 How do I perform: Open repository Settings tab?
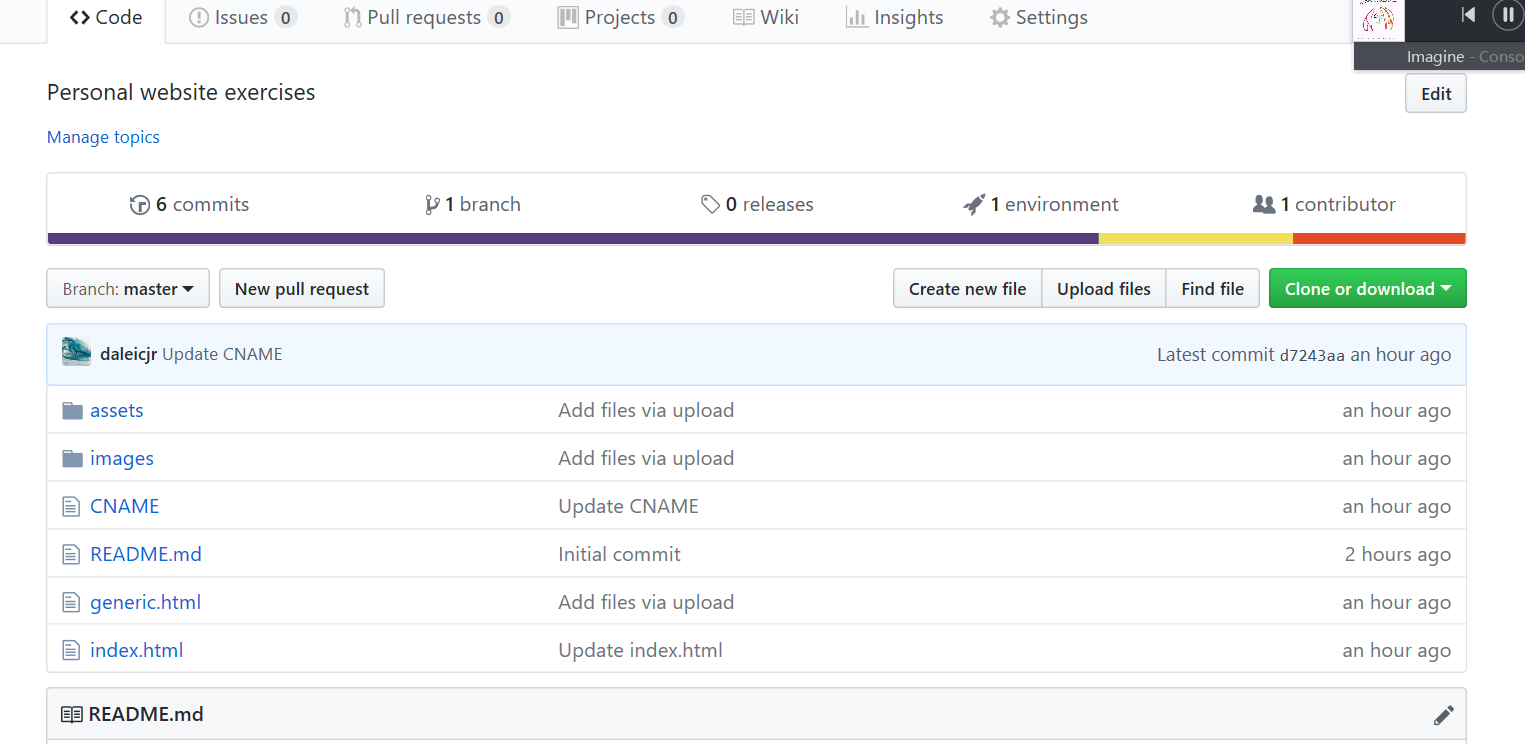(x=1039, y=18)
